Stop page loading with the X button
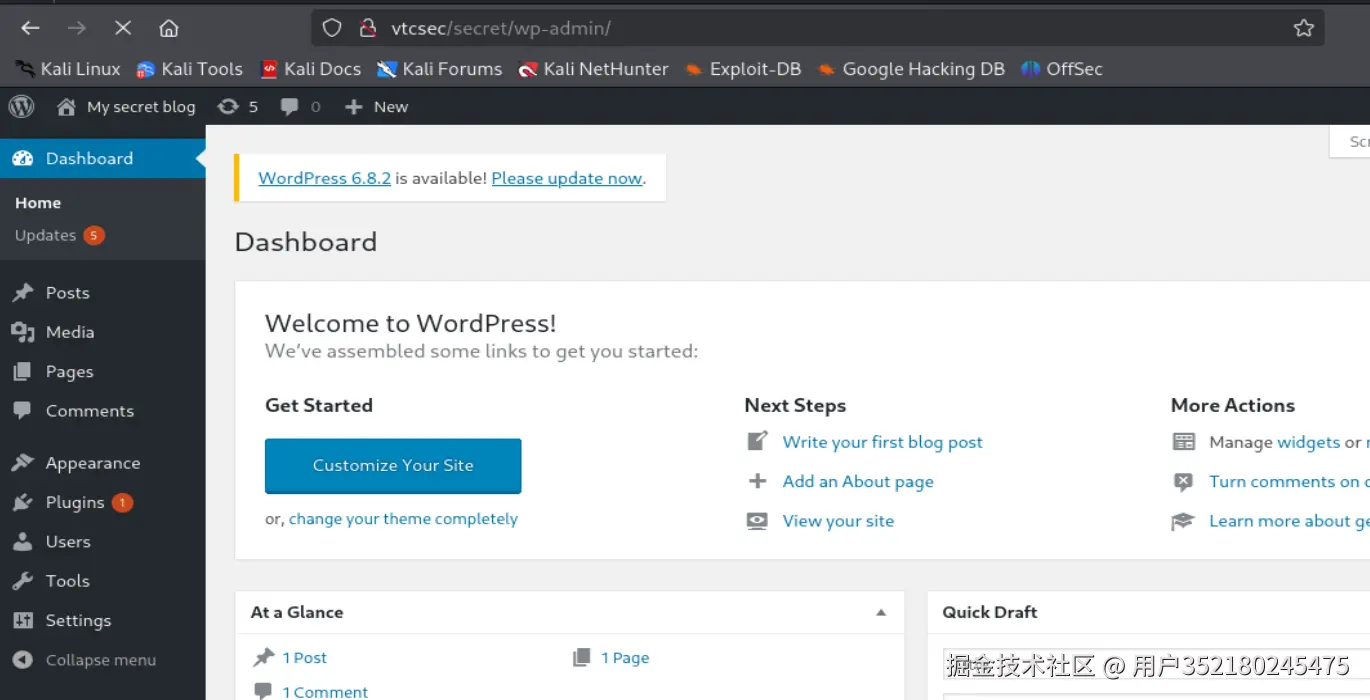The width and height of the screenshot is (1370, 700). tap(123, 28)
